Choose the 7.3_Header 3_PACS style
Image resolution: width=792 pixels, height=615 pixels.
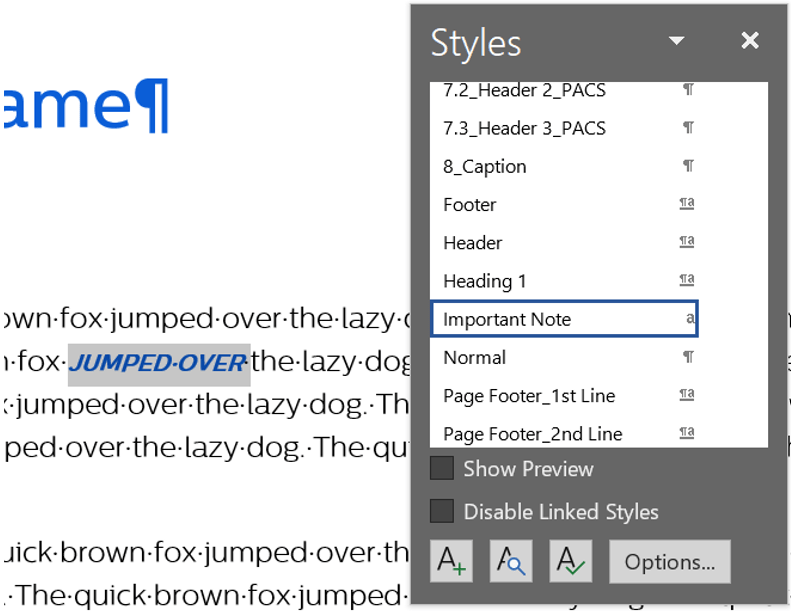point(524,128)
